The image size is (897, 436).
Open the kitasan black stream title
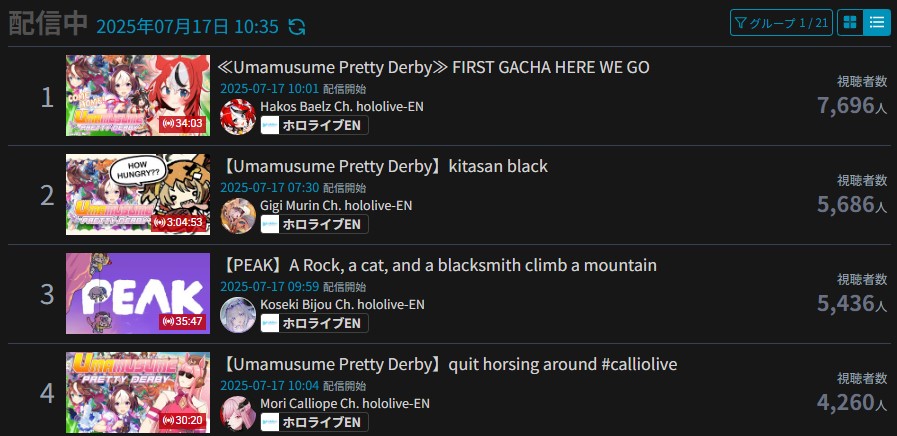pos(383,167)
